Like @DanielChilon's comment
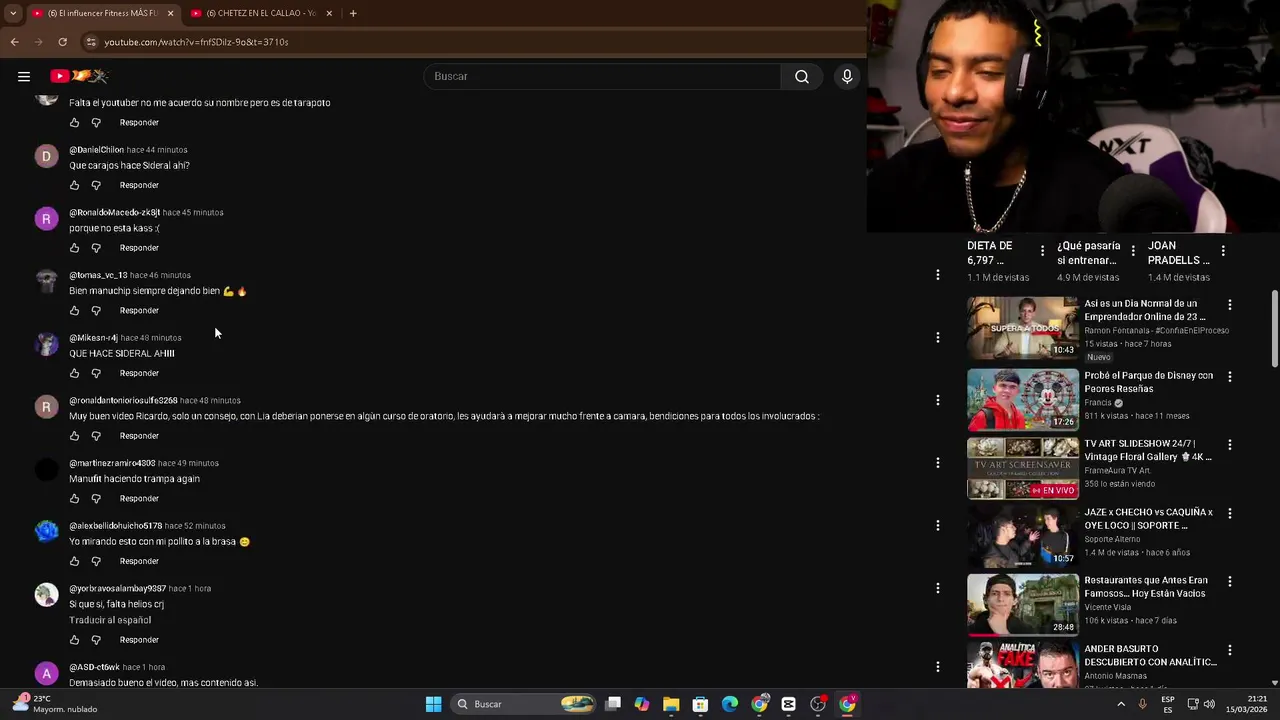This screenshot has width=1280, height=720. 74,185
